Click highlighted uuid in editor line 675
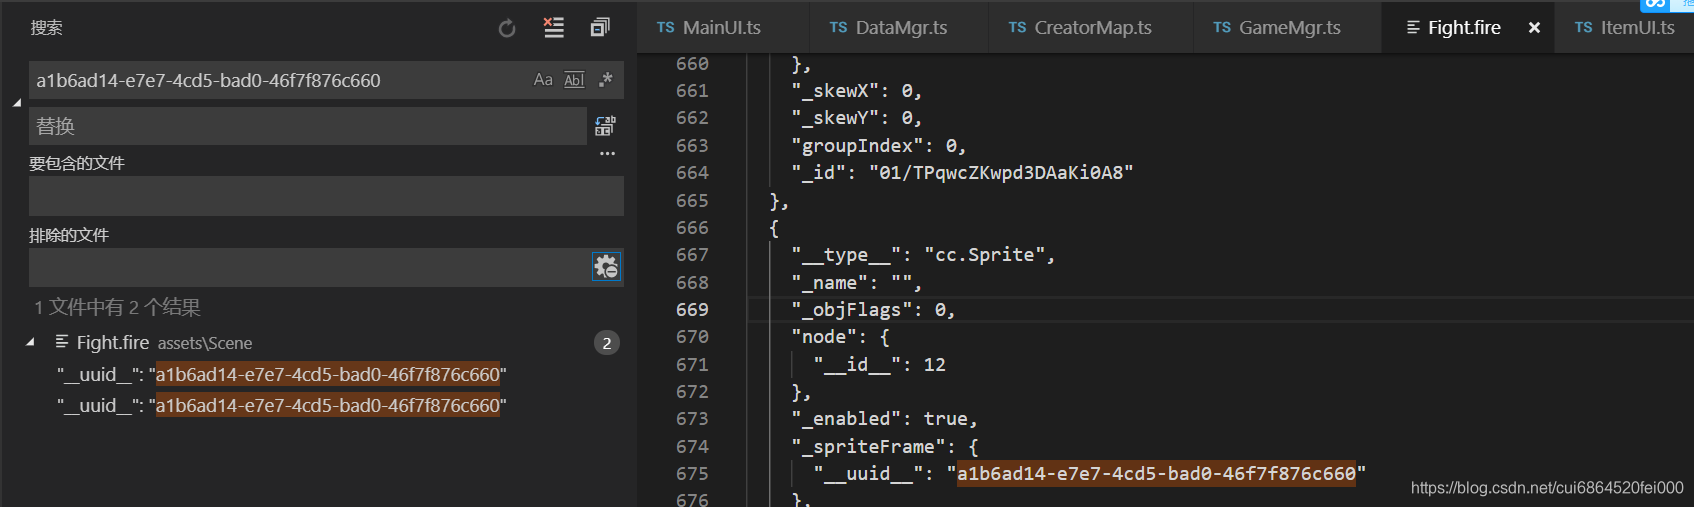Image resolution: width=1694 pixels, height=507 pixels. tap(1156, 474)
